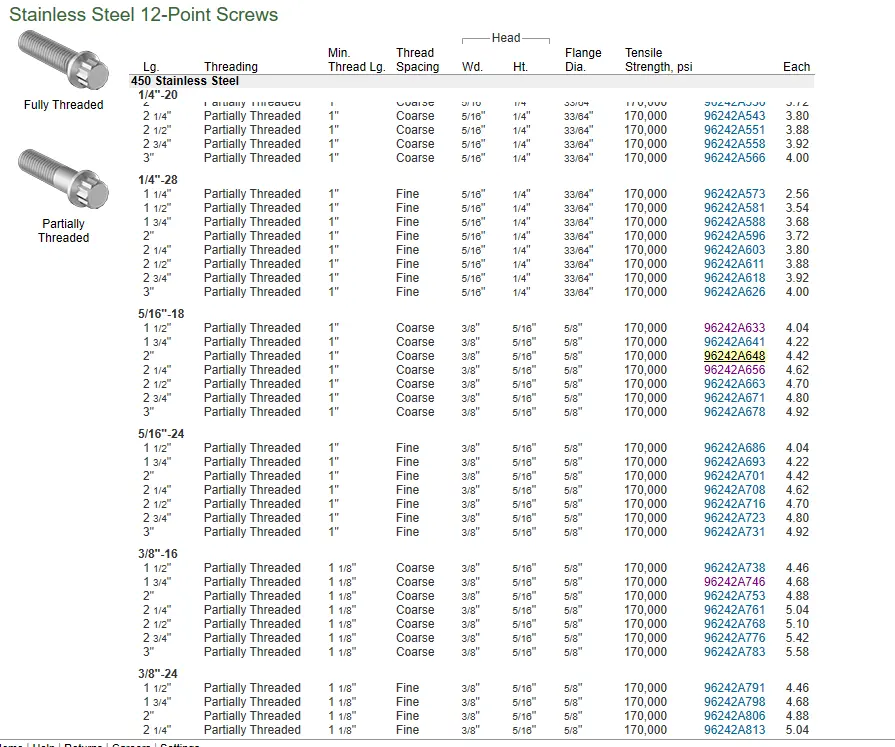
Task: Open part number 96242A731
Action: point(734,532)
